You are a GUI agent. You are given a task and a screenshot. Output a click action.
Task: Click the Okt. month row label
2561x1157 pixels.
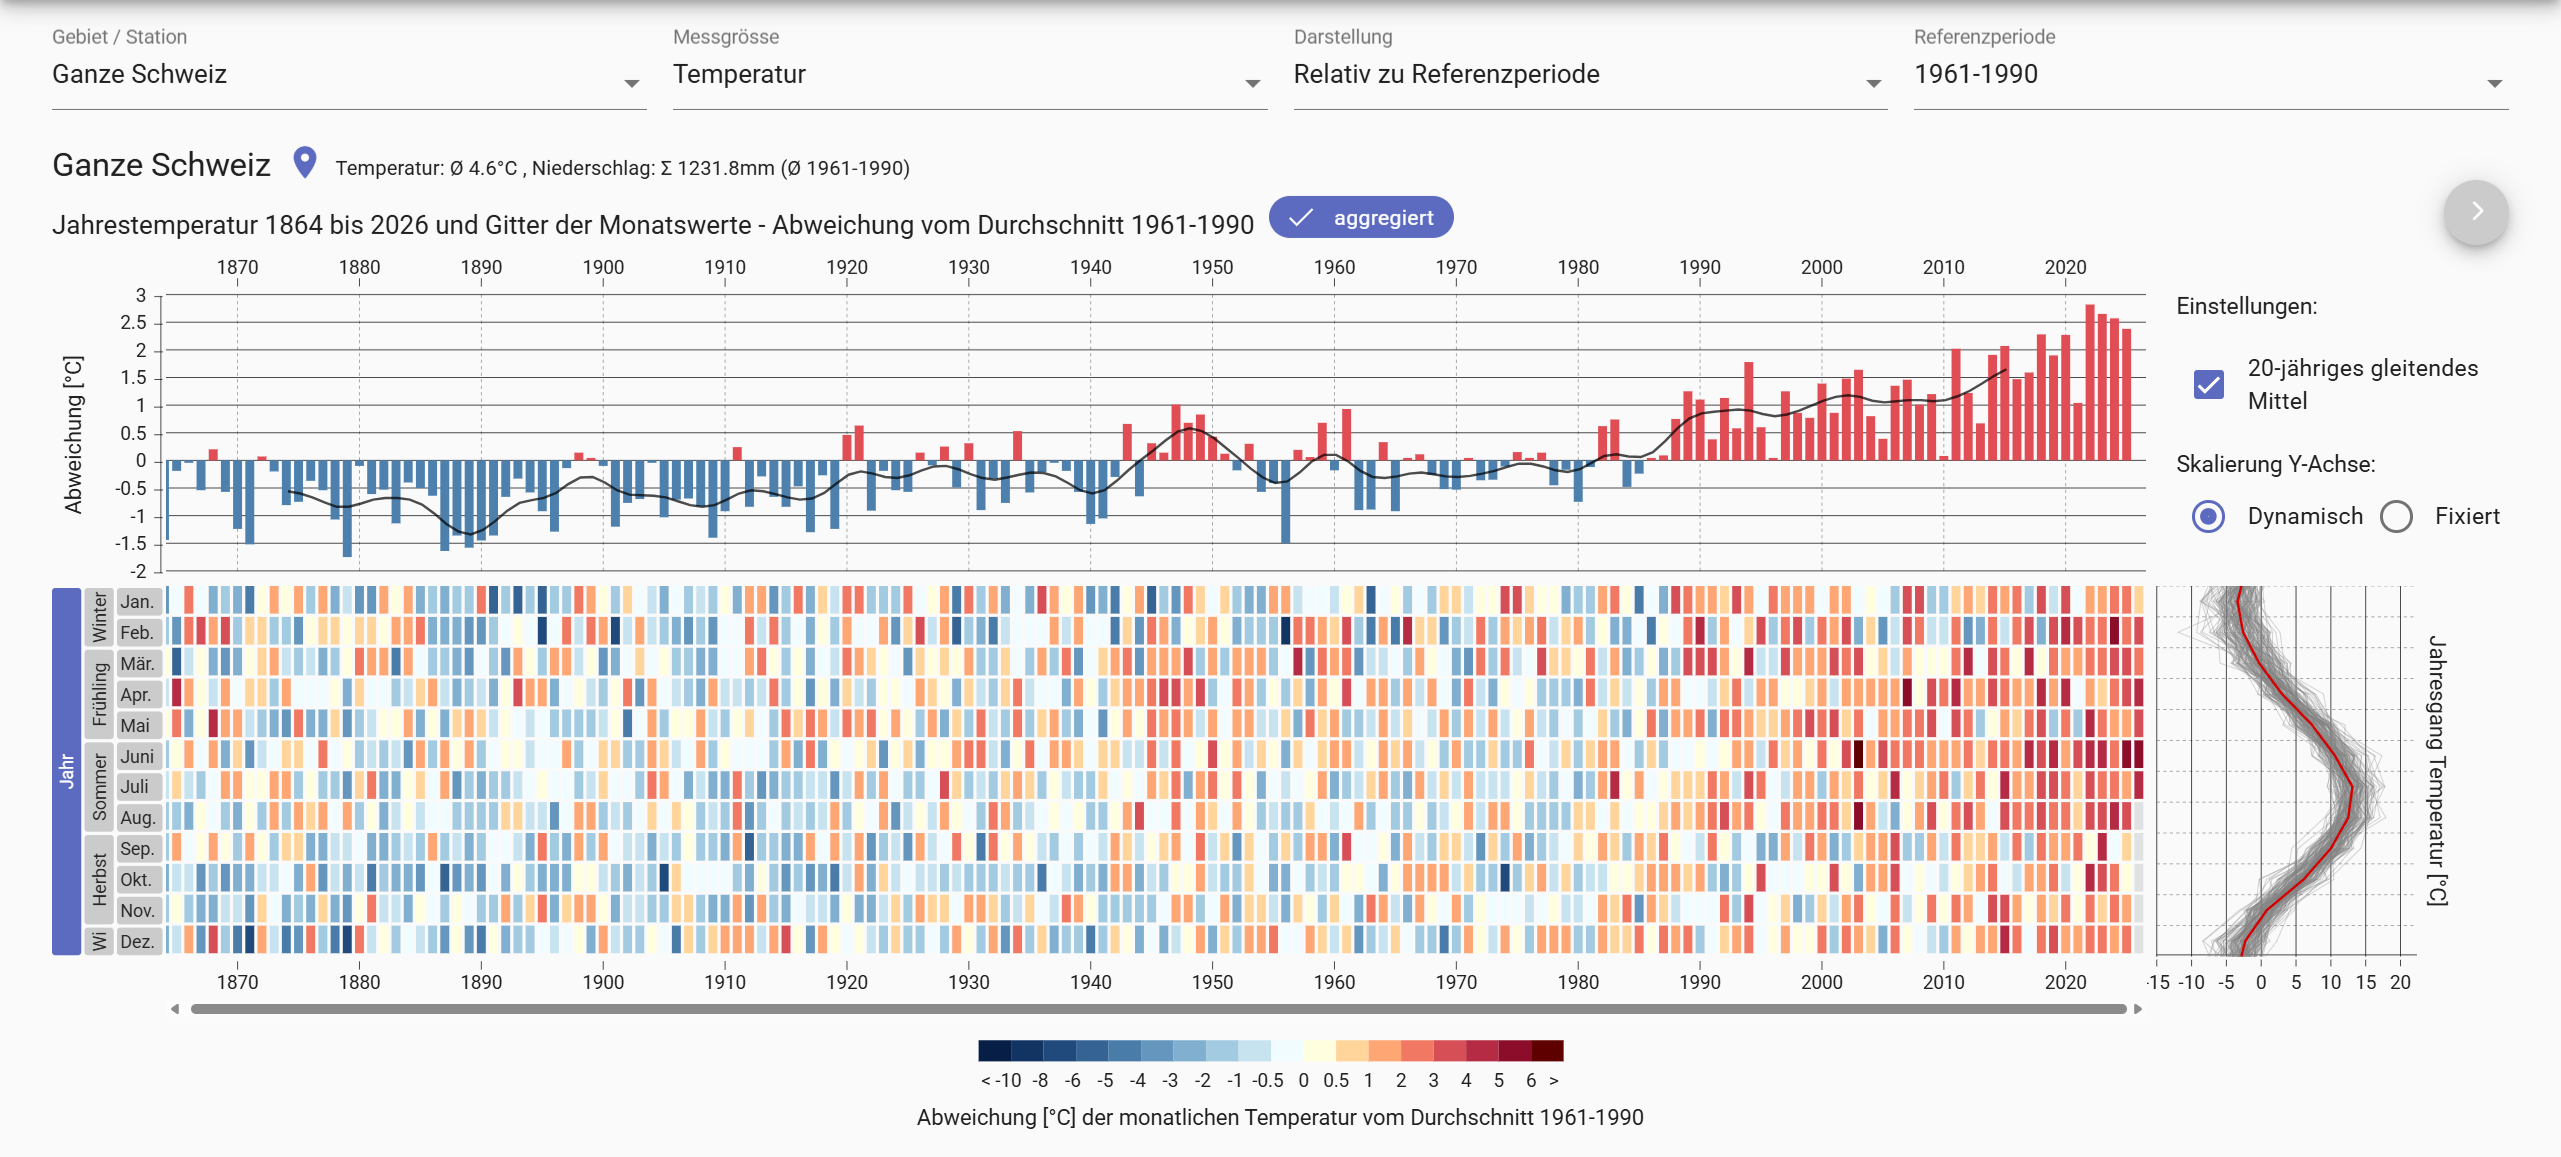(138, 880)
